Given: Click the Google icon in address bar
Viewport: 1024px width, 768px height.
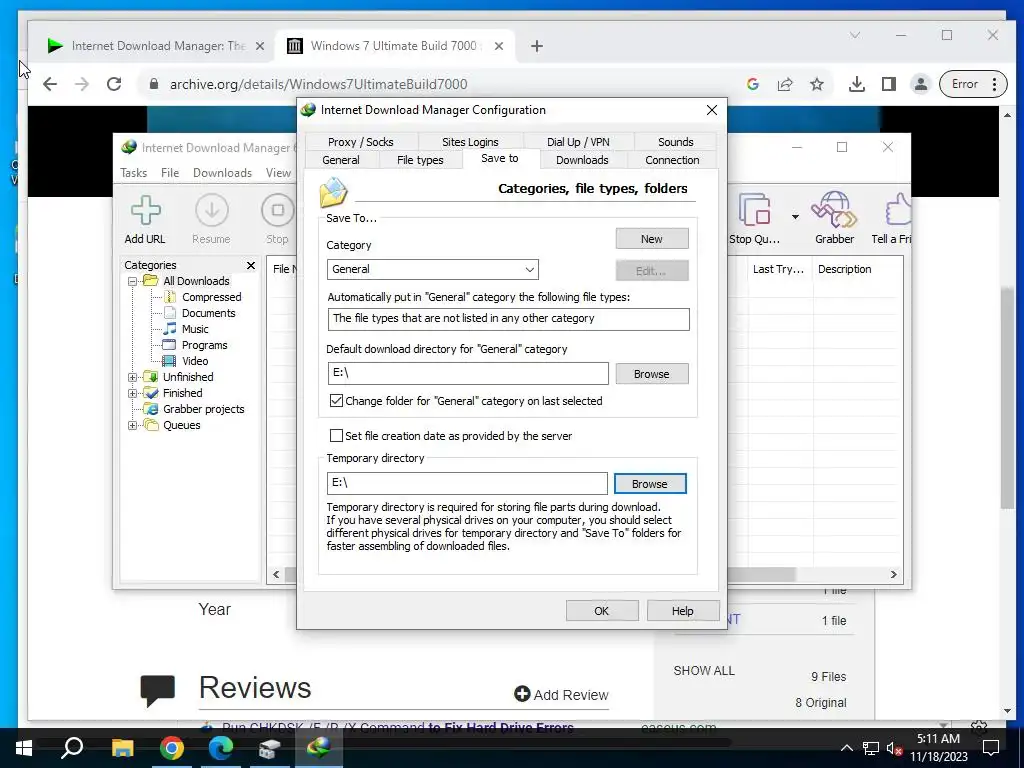Looking at the screenshot, I should (753, 84).
